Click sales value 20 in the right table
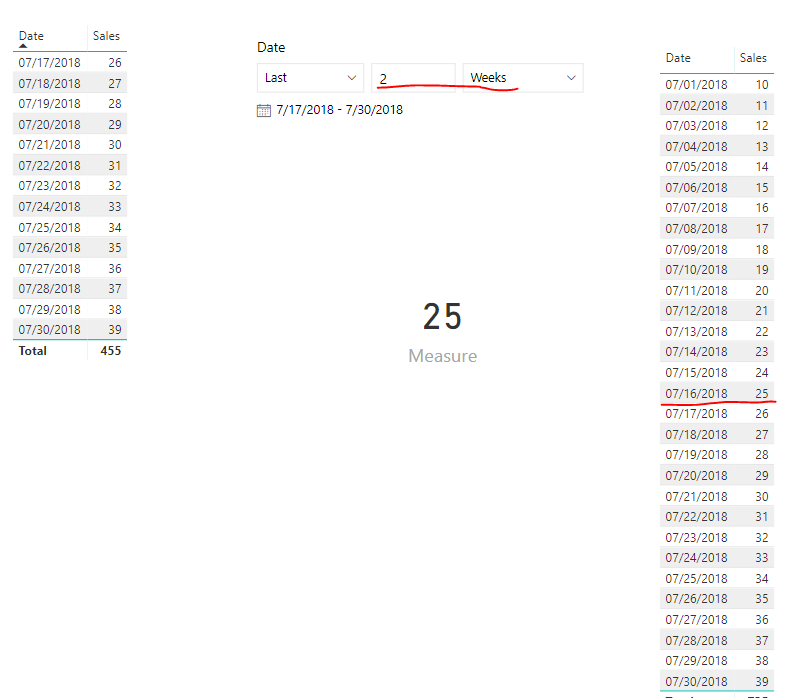This screenshot has height=698, width=789. tap(762, 290)
